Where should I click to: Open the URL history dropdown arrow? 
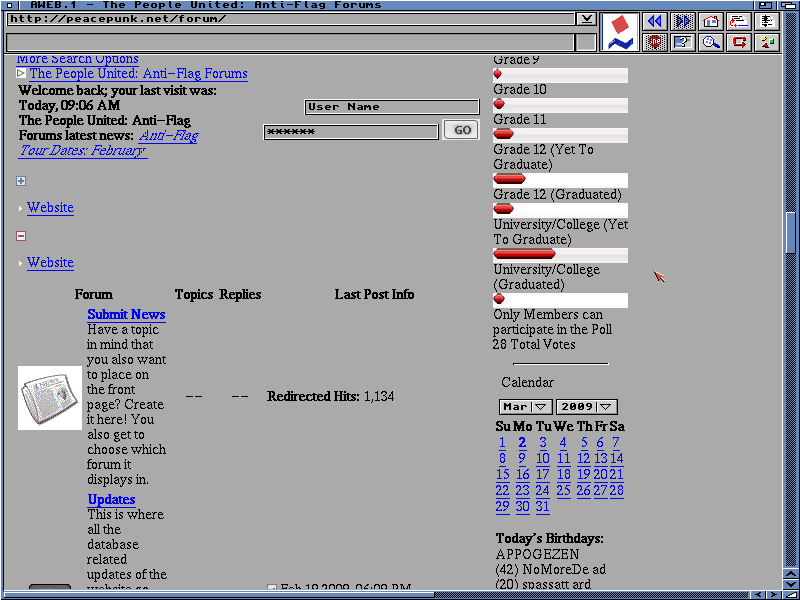[586, 19]
